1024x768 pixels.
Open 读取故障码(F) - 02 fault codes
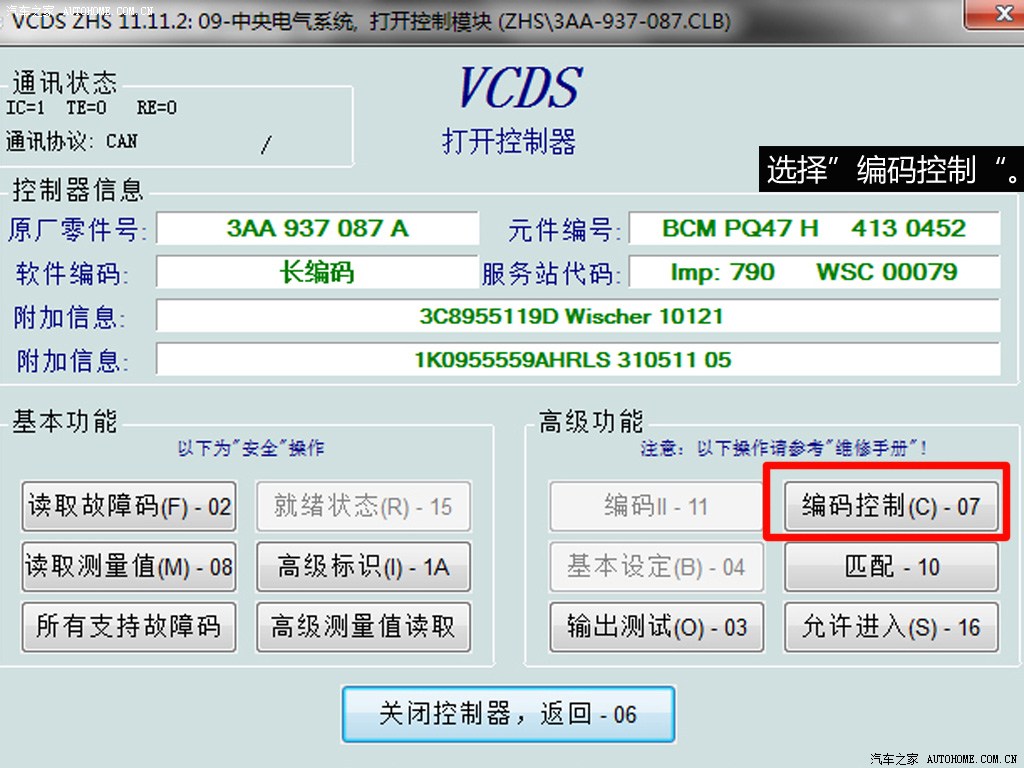click(x=129, y=506)
